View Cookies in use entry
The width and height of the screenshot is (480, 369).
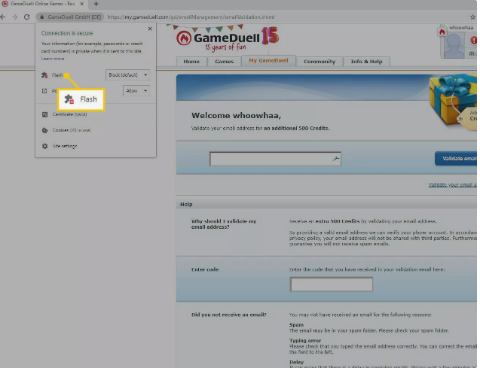(67, 130)
